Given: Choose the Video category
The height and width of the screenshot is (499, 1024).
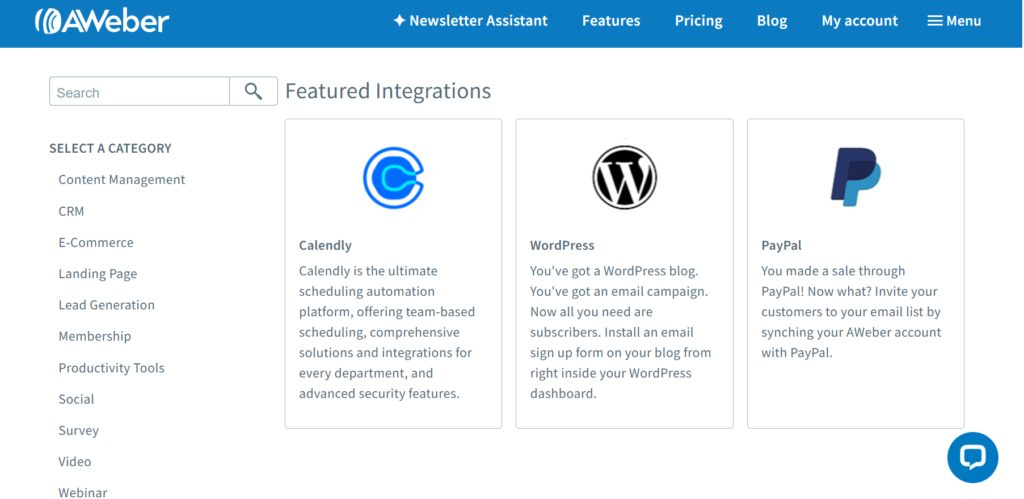Looking at the screenshot, I should (75, 462).
